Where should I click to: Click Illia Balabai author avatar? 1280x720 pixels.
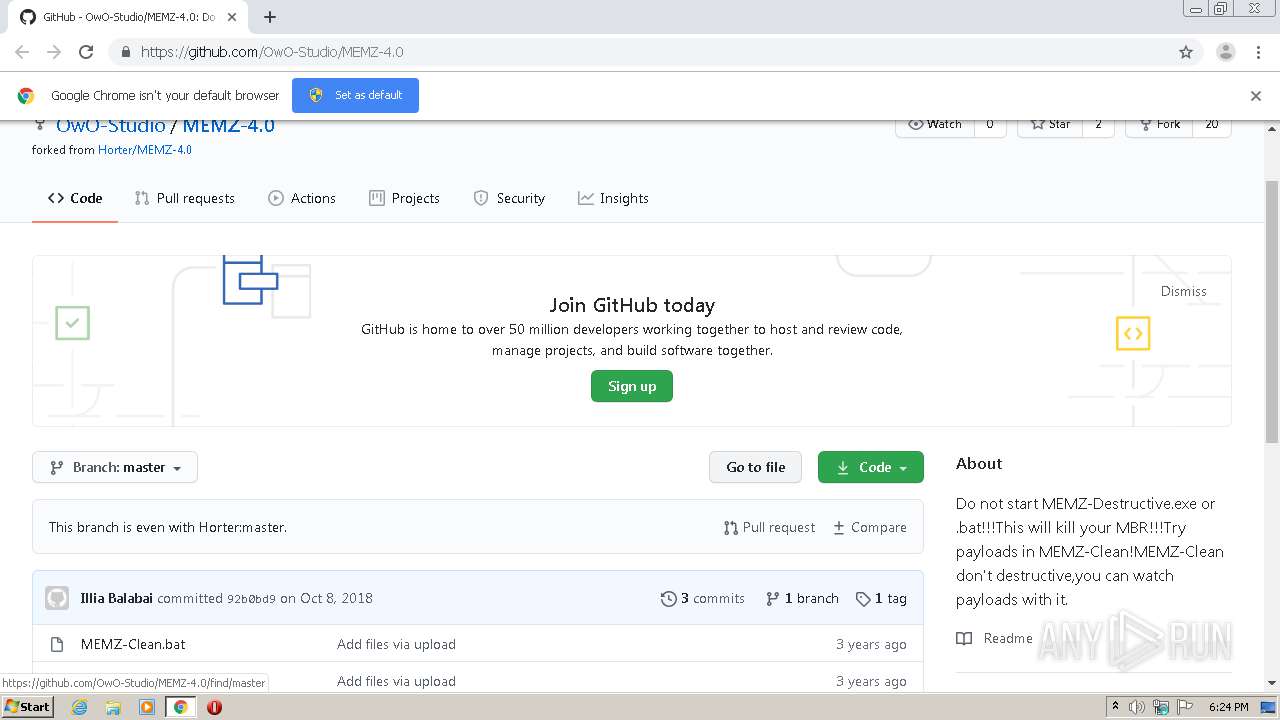pyautogui.click(x=57, y=598)
